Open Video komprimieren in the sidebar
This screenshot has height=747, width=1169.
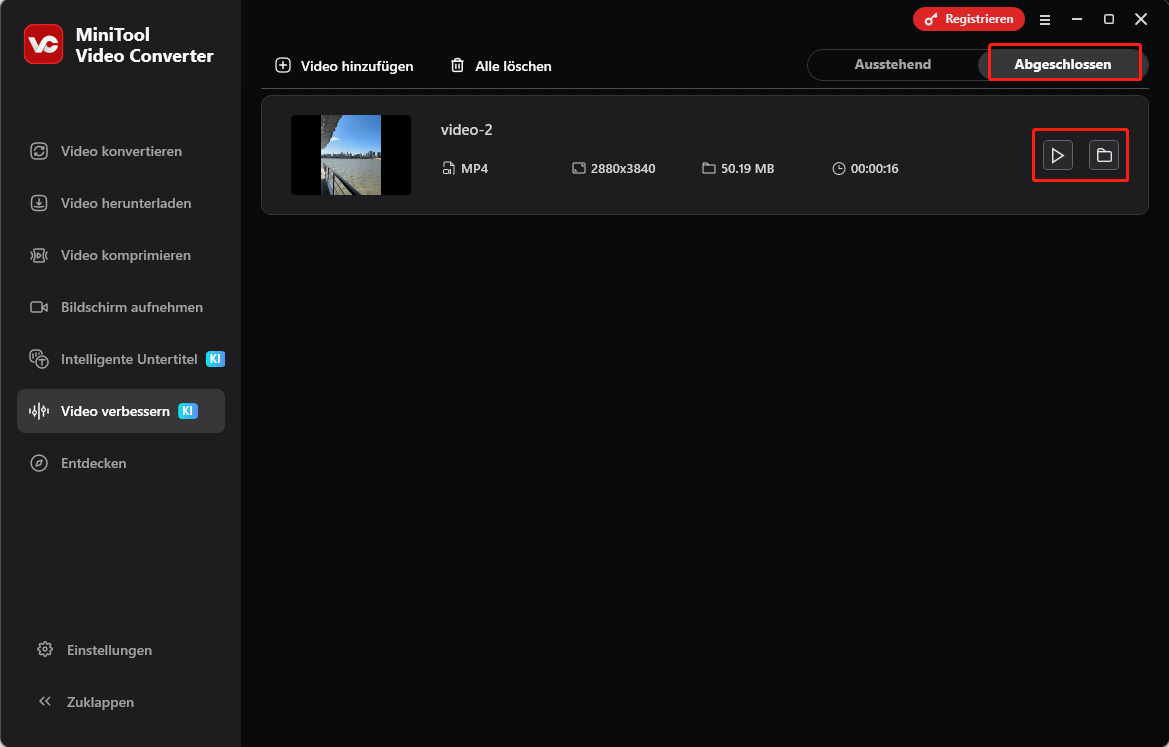[121, 256]
